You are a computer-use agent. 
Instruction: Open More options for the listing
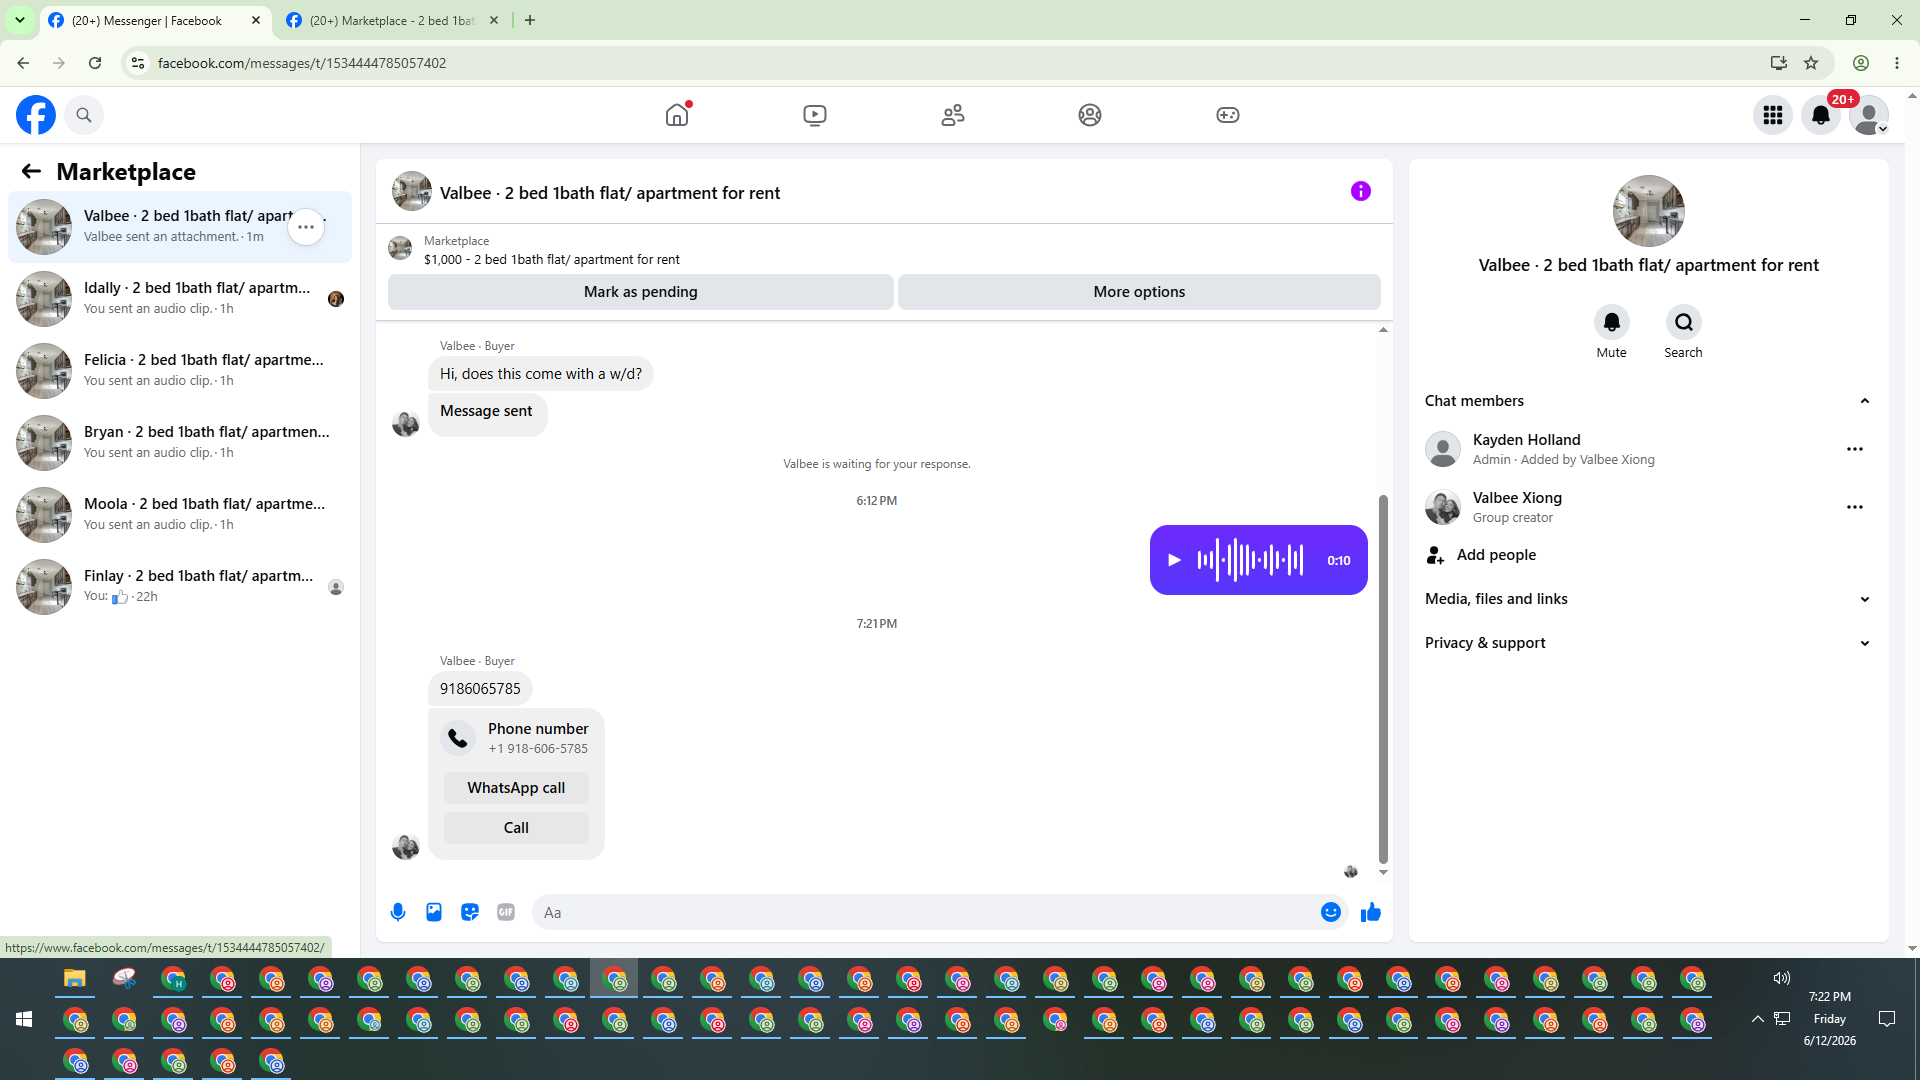click(x=1139, y=292)
